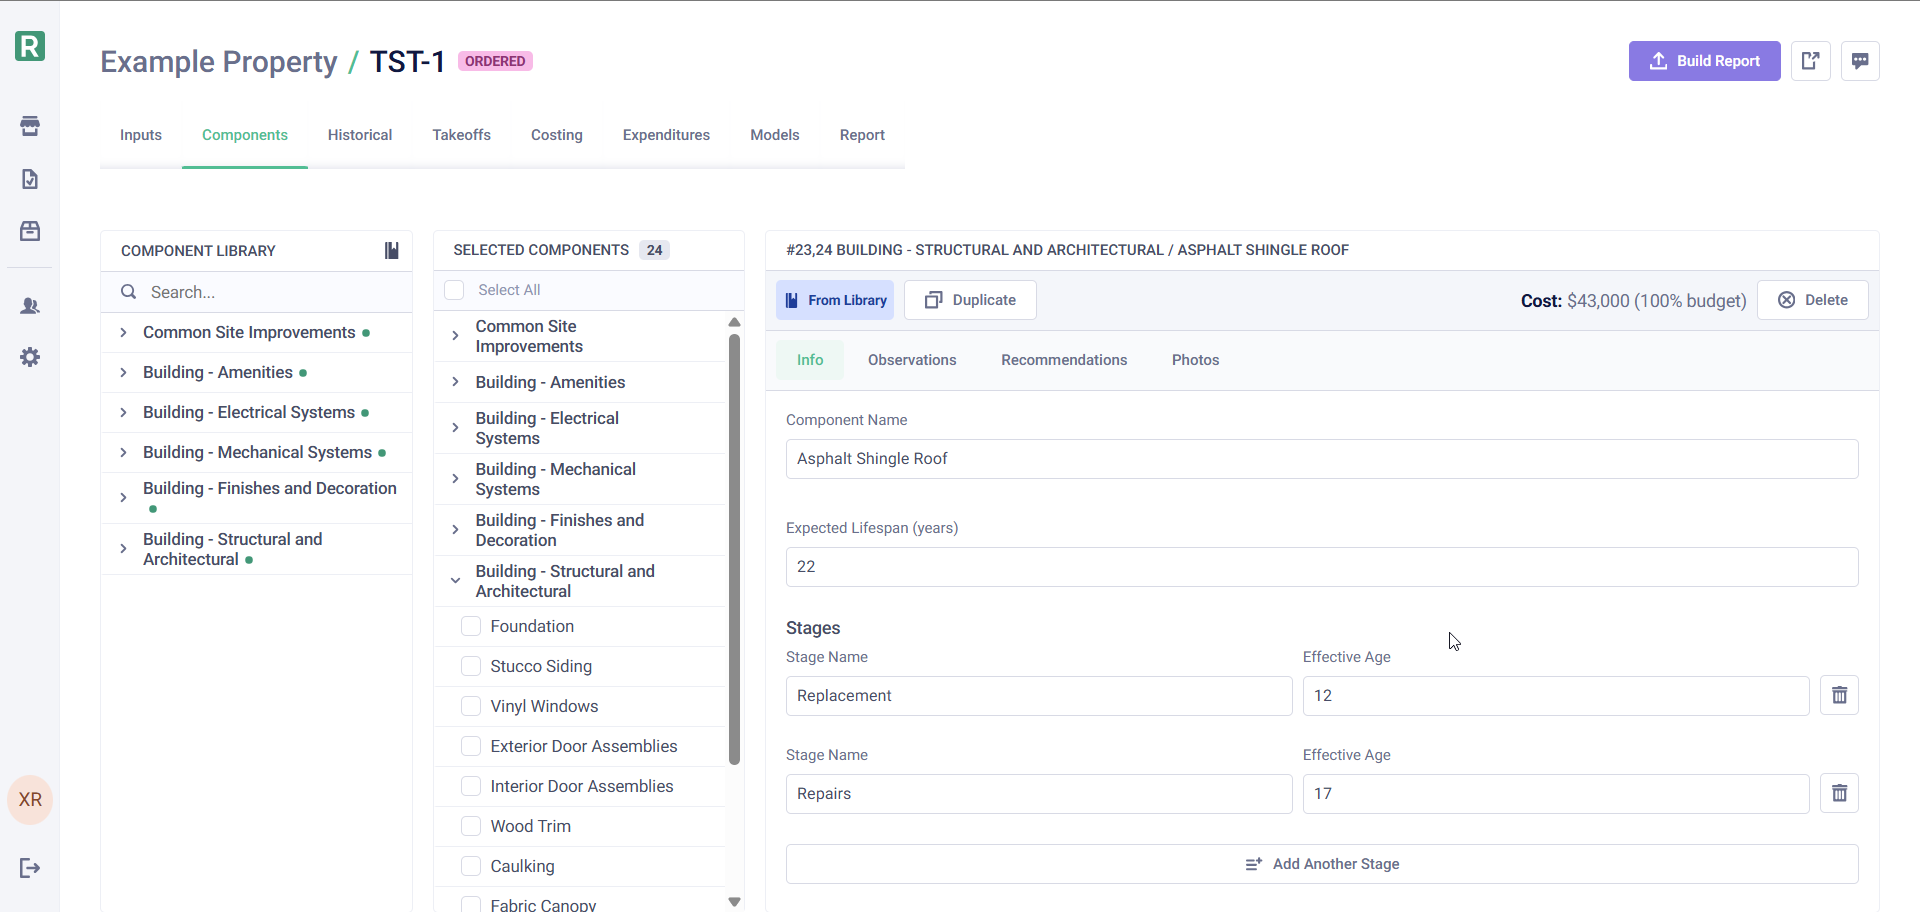Expand selected Building - Amenities group
The image size is (1920, 912).
[455, 382]
